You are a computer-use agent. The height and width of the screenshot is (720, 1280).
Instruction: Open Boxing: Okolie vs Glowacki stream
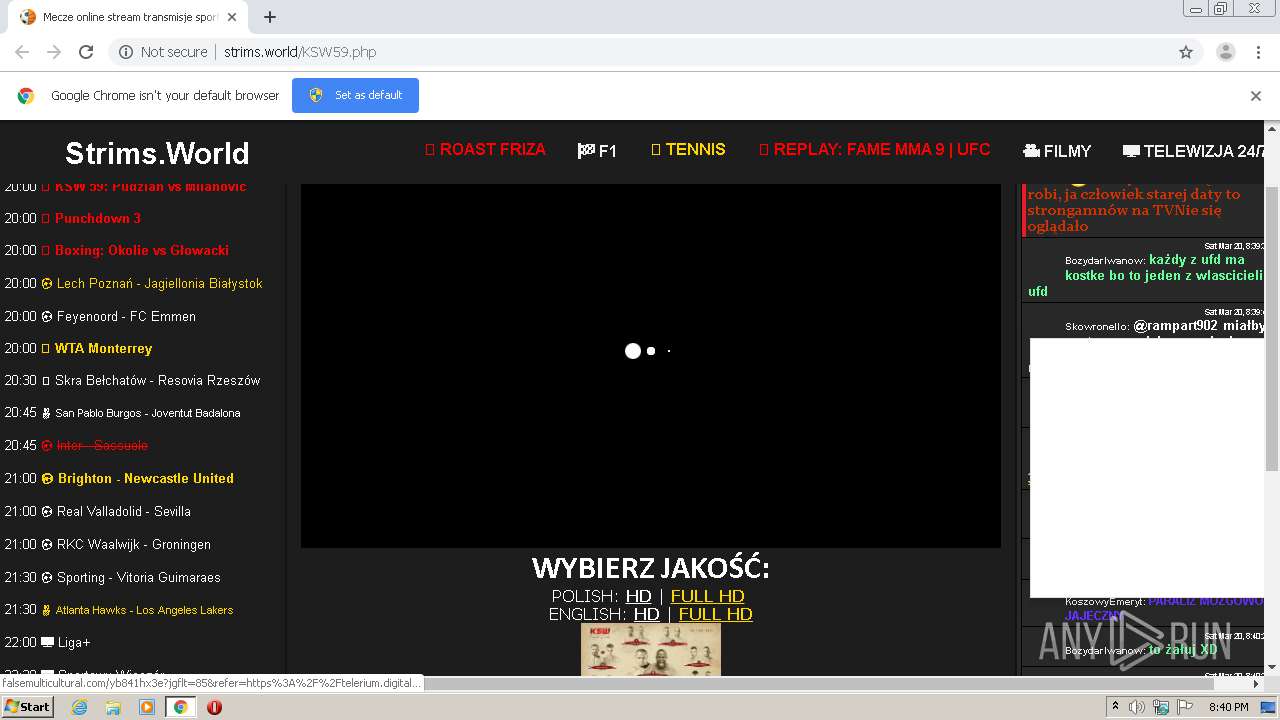141,250
